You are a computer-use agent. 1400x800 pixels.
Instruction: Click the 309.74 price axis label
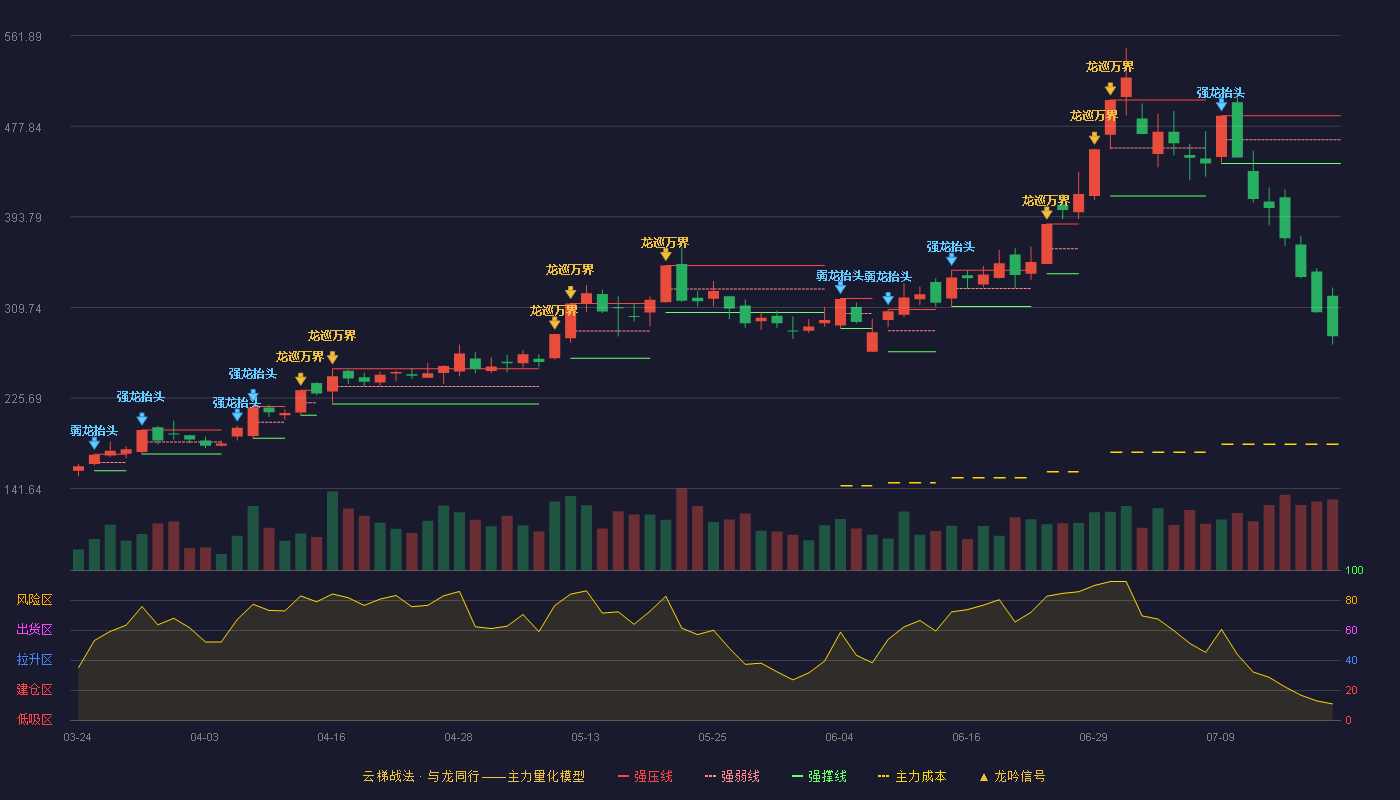coord(23,309)
